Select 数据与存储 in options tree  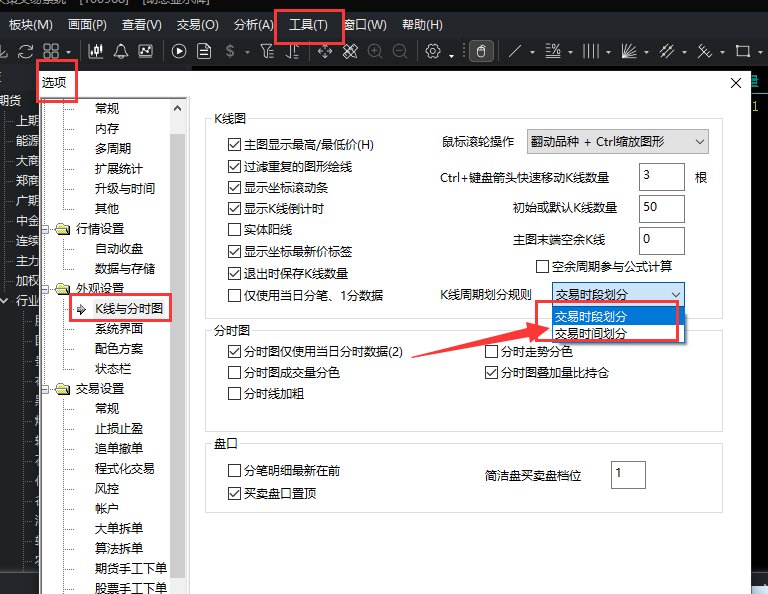point(125,268)
